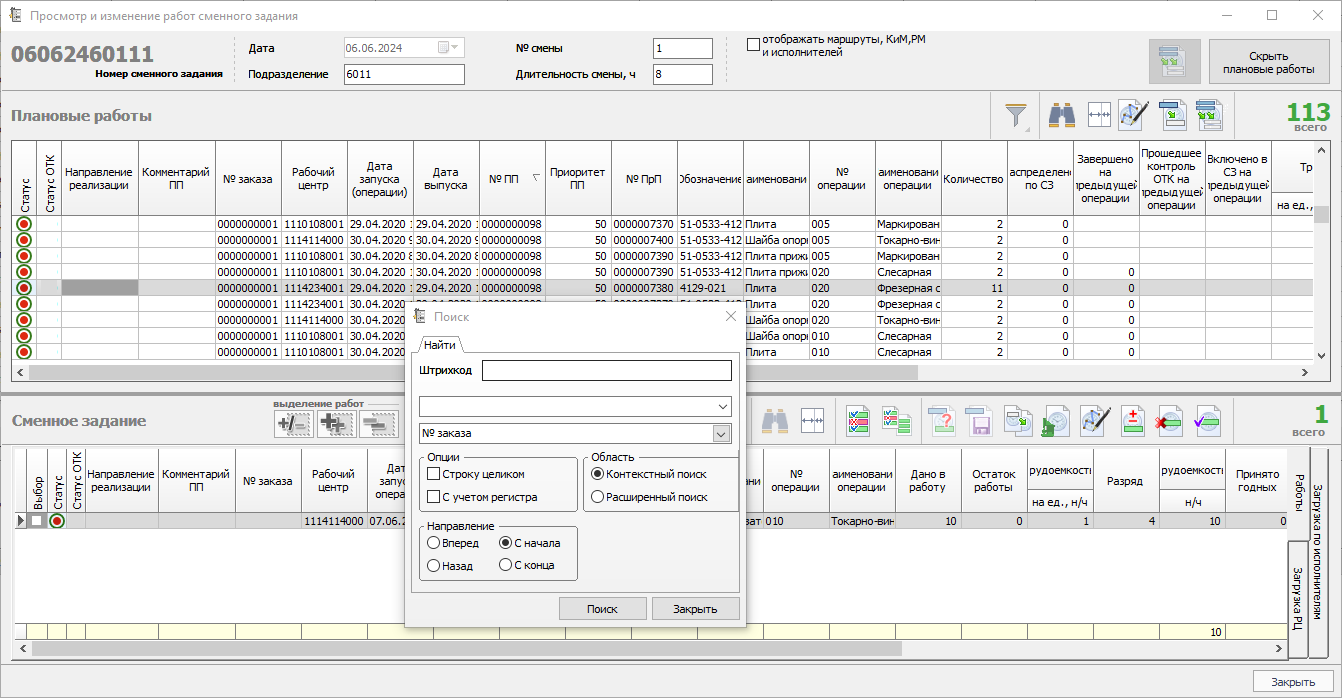The width and height of the screenshot is (1342, 698).
Task: Open the Дата calendar dropdown
Action: 455,48
